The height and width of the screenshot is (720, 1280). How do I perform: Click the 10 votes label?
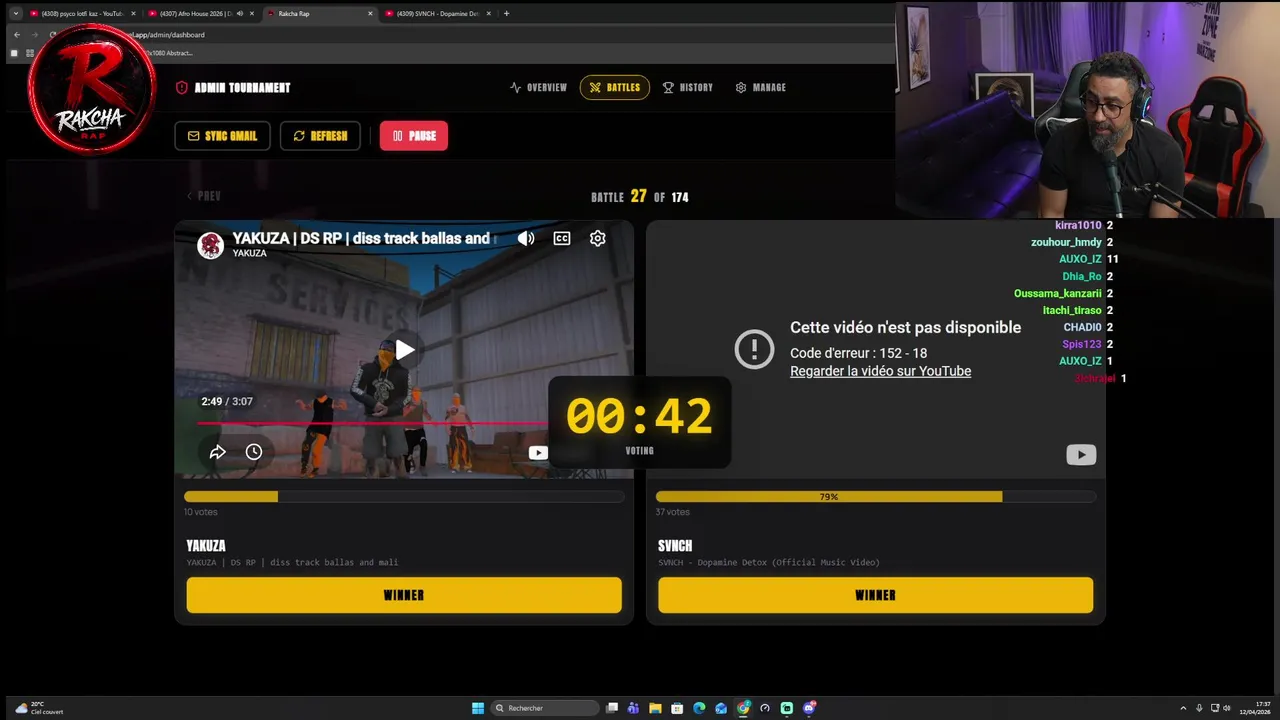click(x=200, y=512)
